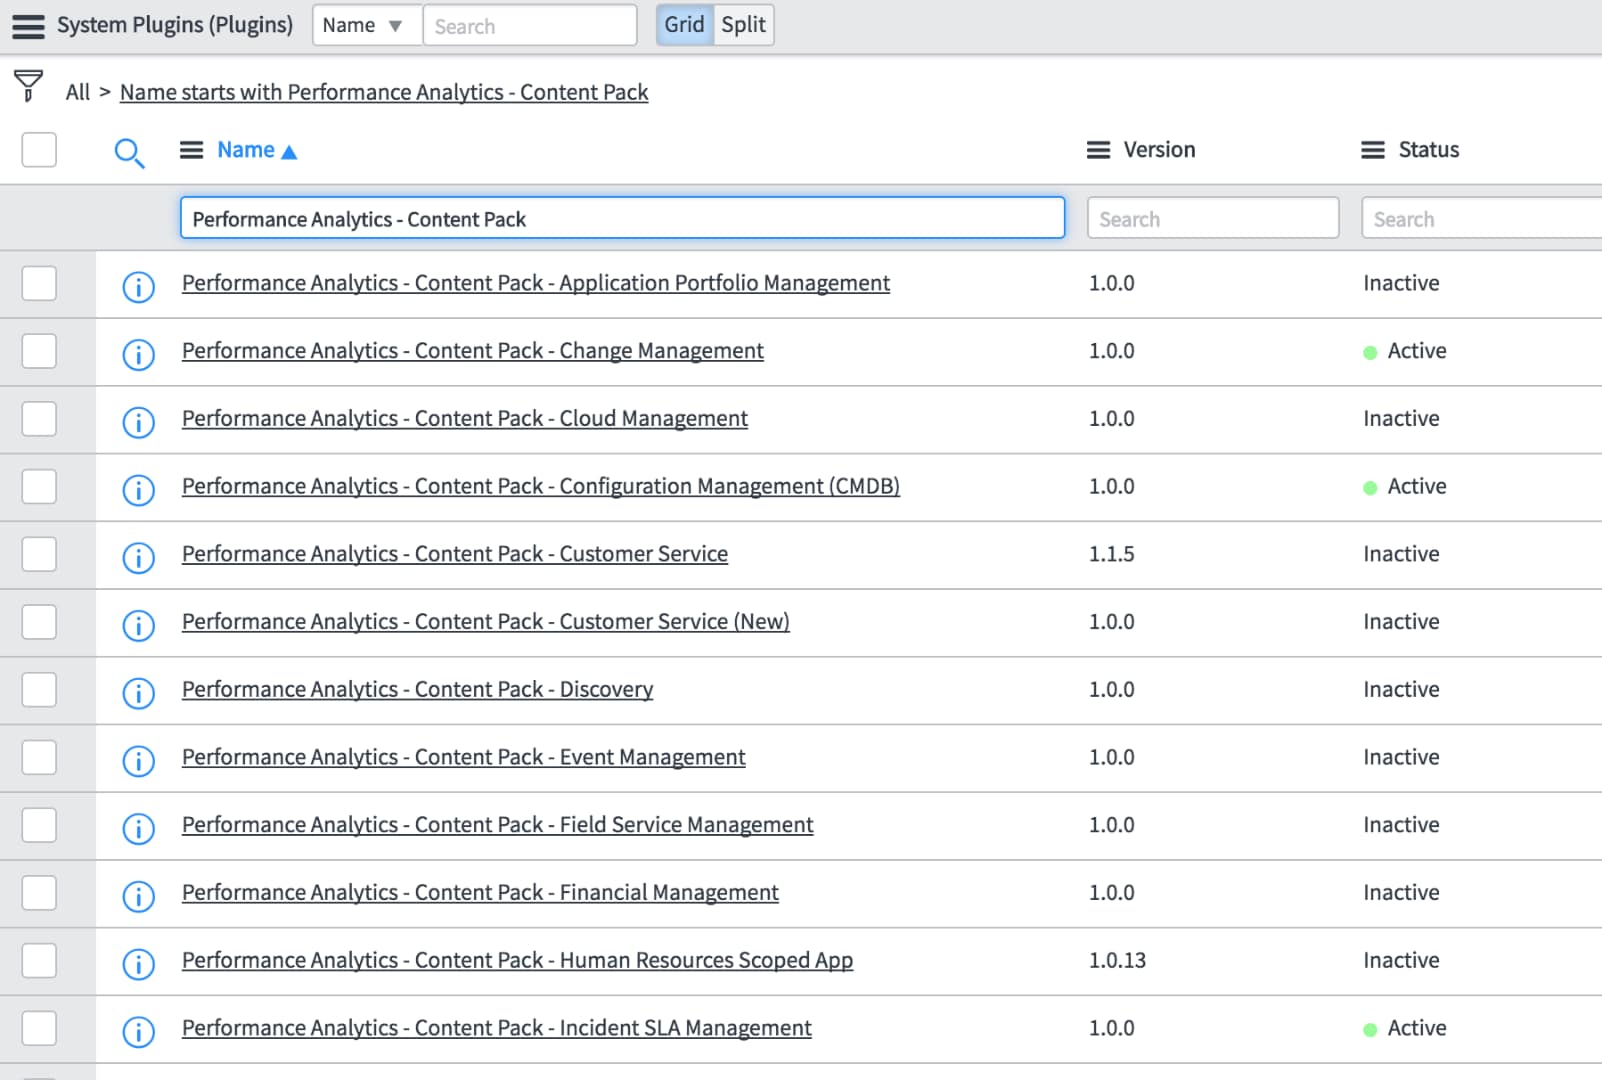Check the Financial Management row checkbox
The image size is (1602, 1080).
[39, 893]
